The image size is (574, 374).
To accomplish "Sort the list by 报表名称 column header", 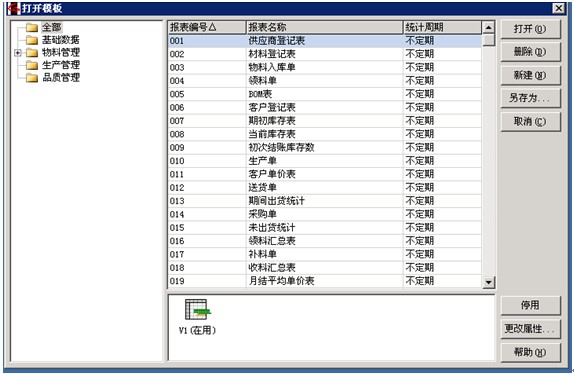I will [324, 27].
